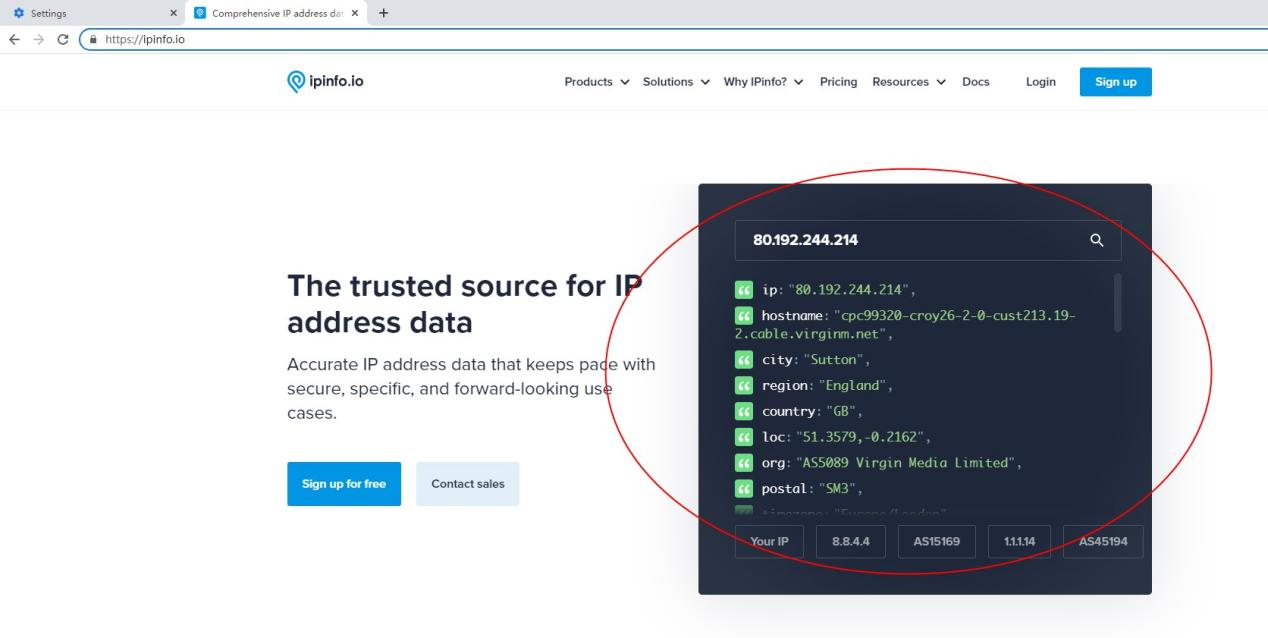The width and height of the screenshot is (1268, 638).
Task: Open the Docs page
Action: [976, 82]
